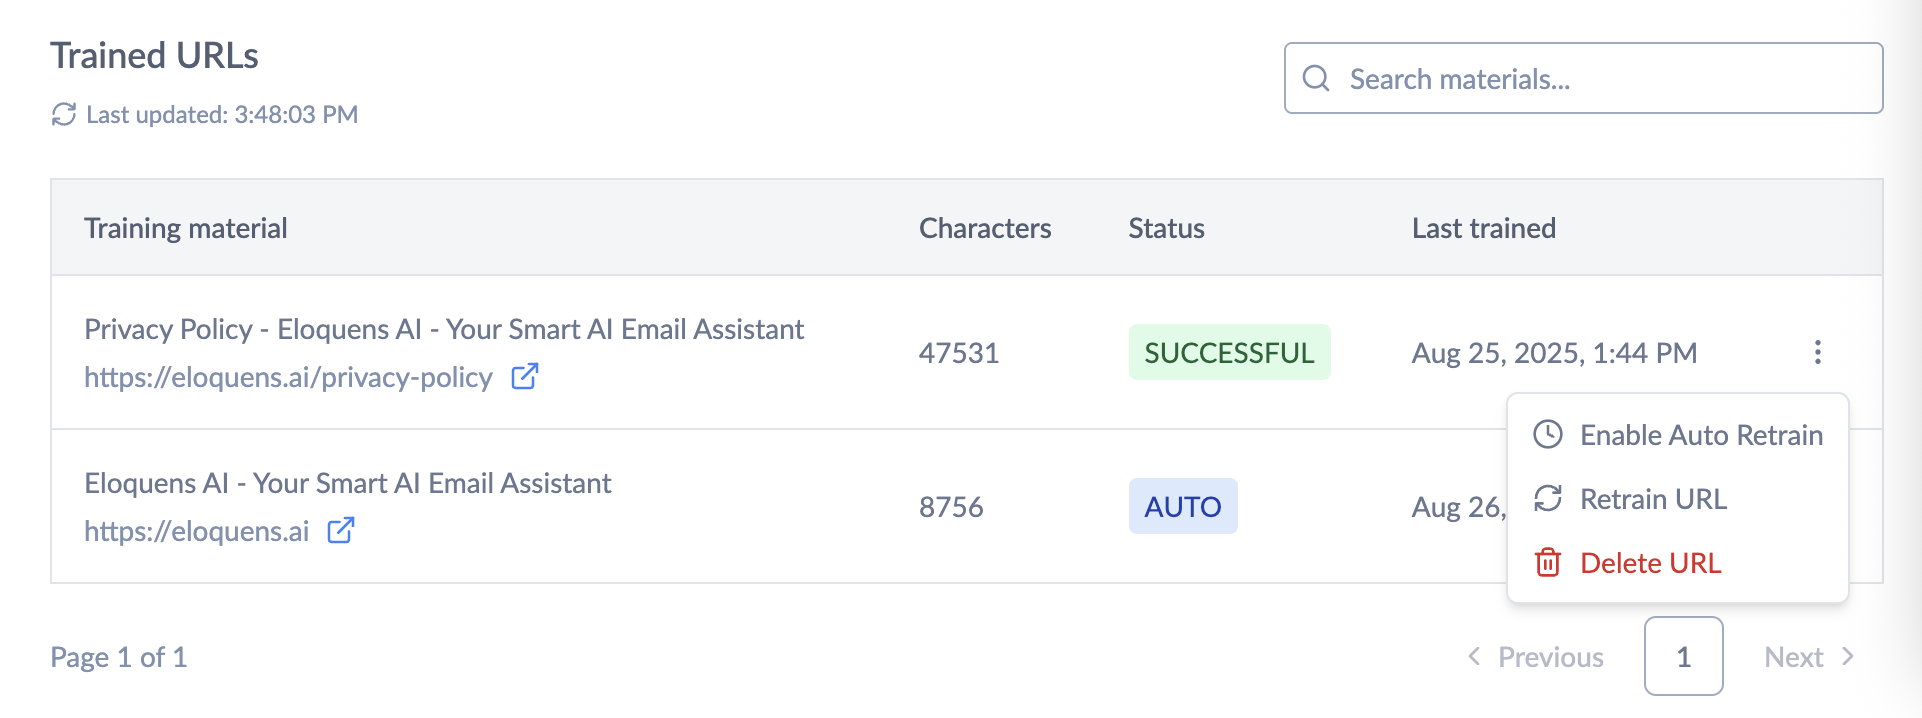Click the clock icon for auto retrain
Viewport: 1922px width, 718px height.
(1548, 434)
